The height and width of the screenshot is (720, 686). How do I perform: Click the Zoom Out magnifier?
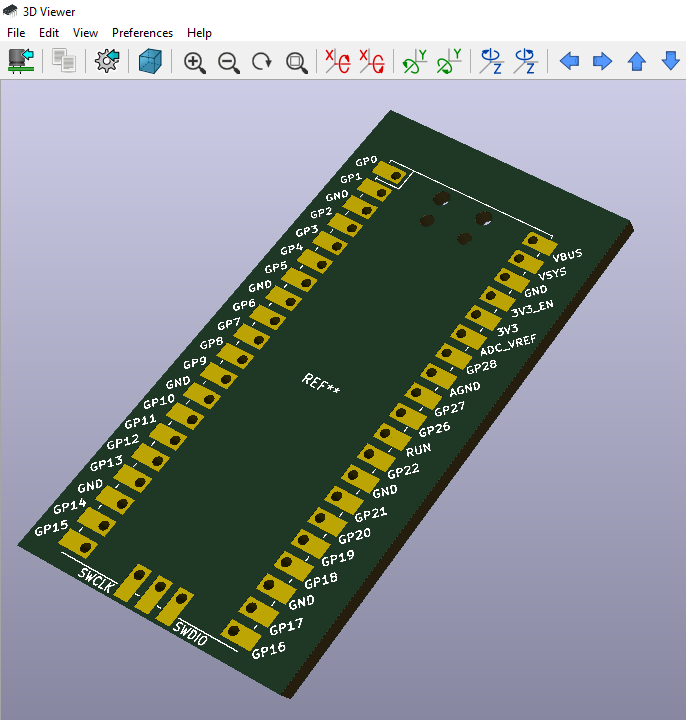tap(229, 62)
